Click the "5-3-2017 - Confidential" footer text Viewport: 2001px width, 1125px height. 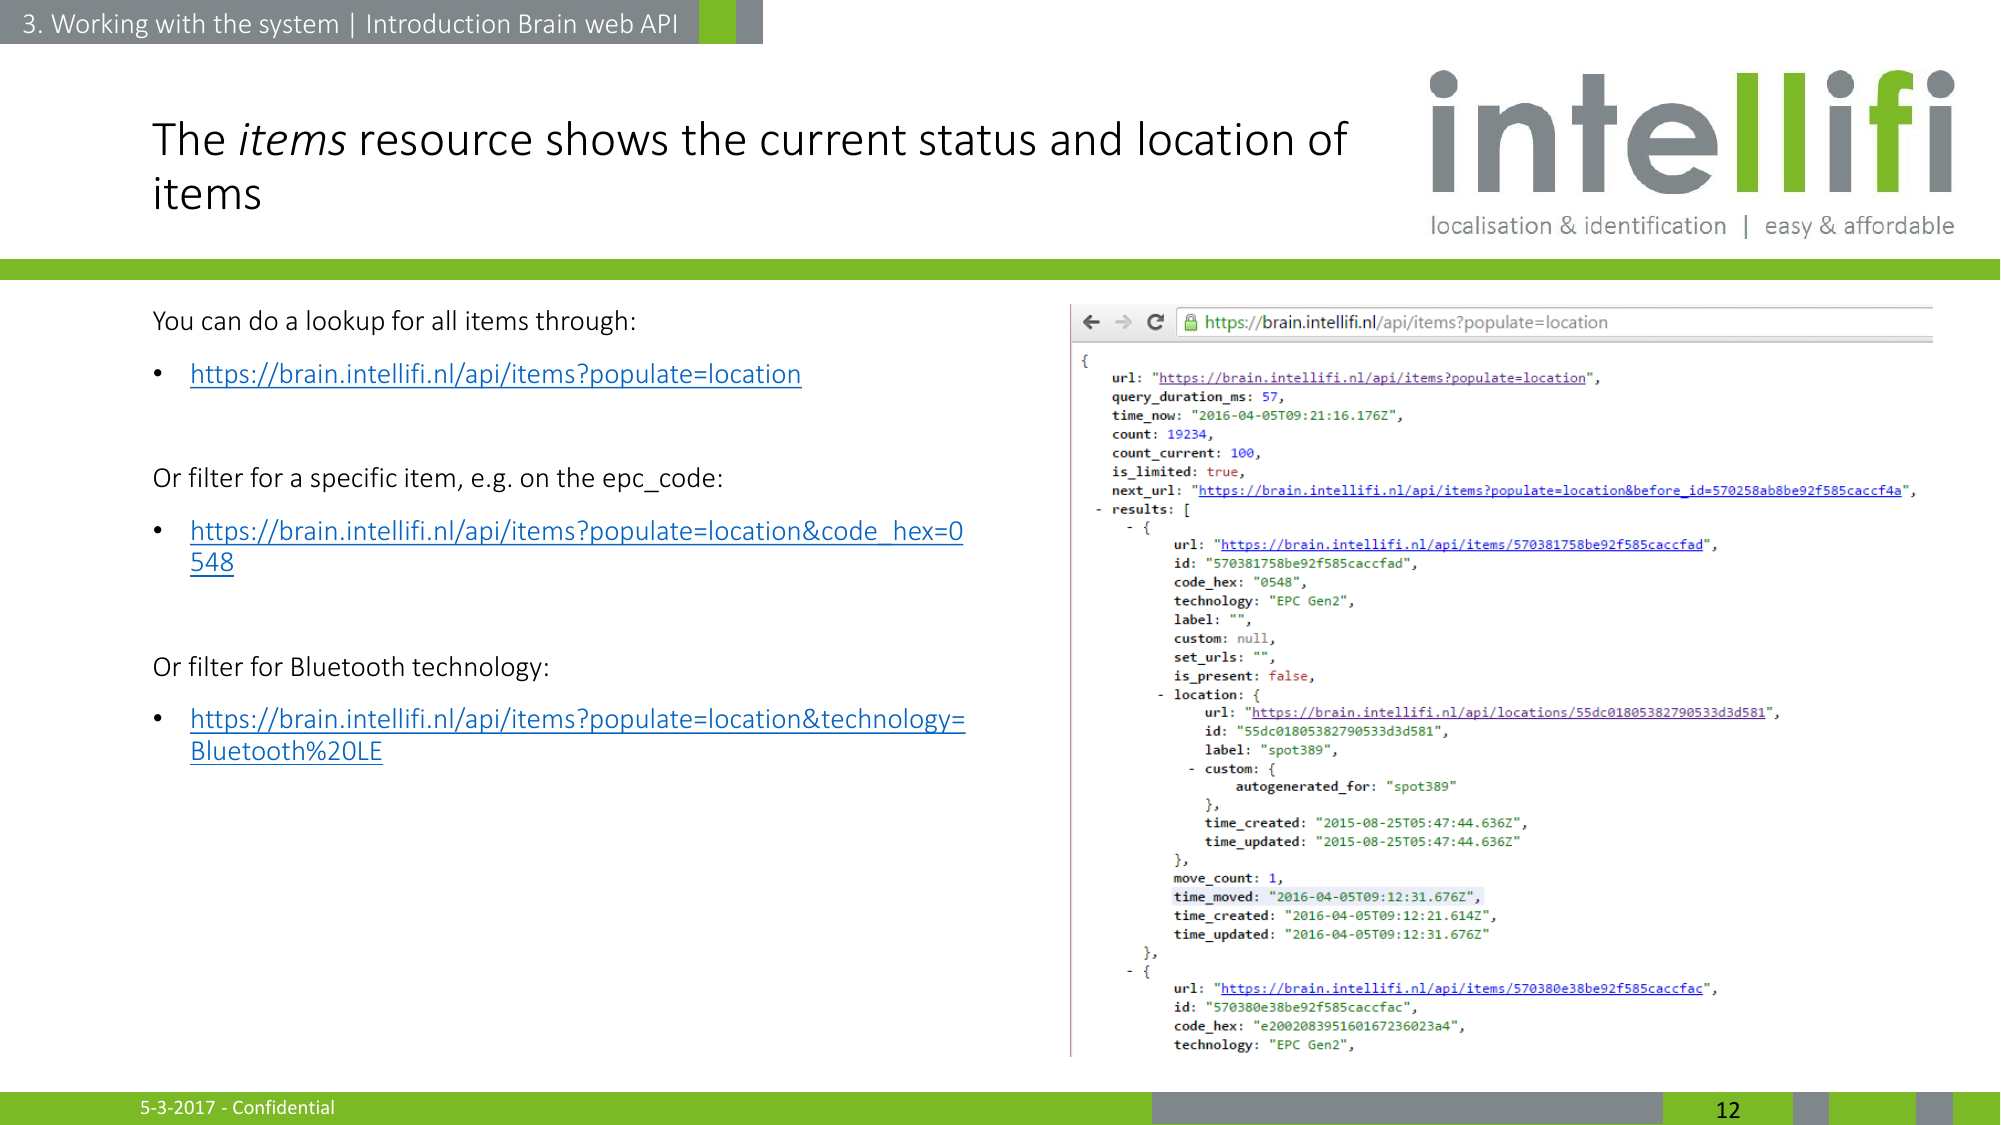pyautogui.click(x=237, y=1108)
